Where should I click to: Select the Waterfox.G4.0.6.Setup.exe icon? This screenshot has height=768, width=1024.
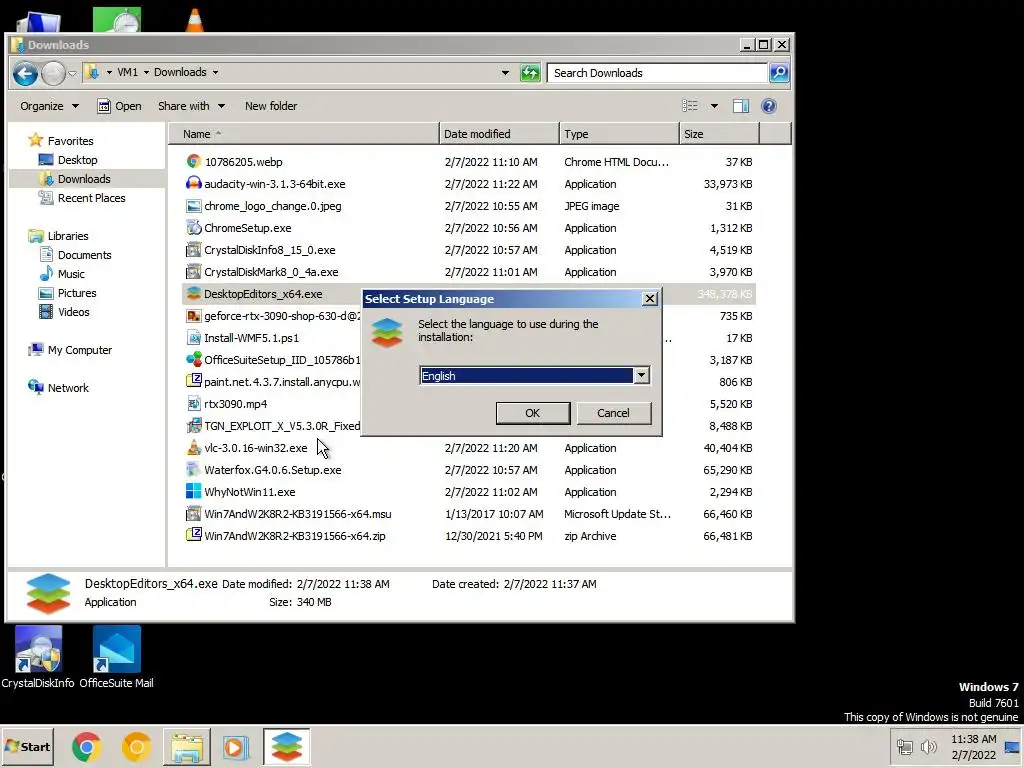[193, 470]
